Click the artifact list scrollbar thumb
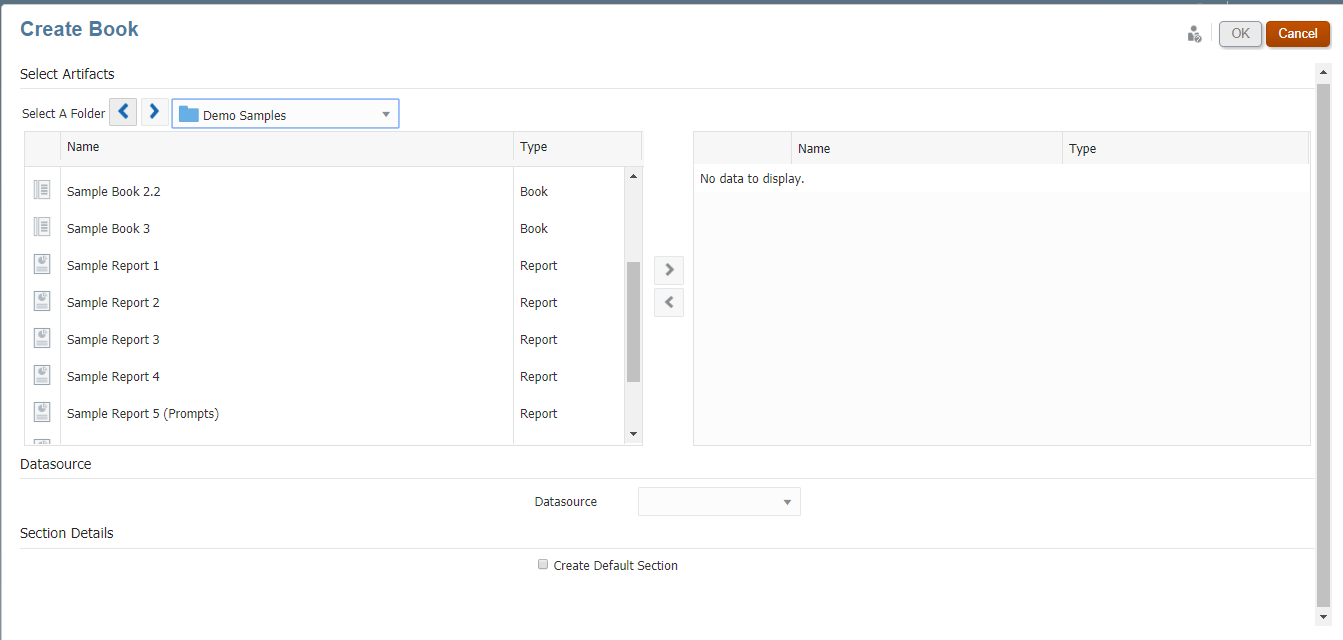 (x=633, y=321)
